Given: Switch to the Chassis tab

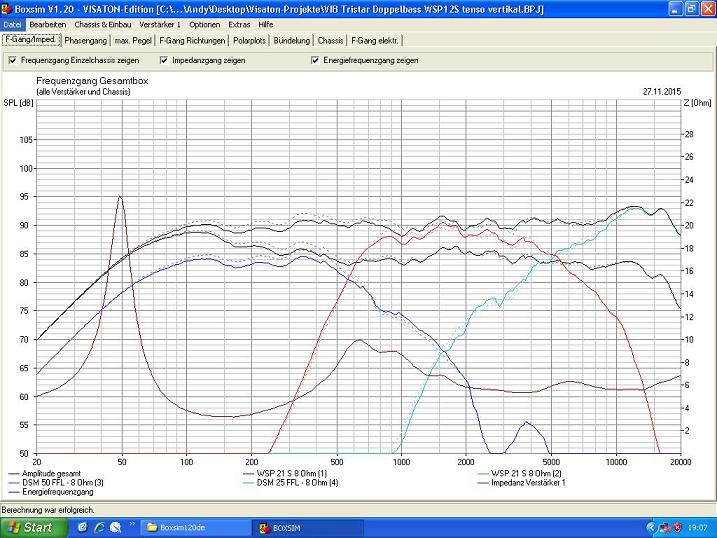Looking at the screenshot, I should 330,41.
